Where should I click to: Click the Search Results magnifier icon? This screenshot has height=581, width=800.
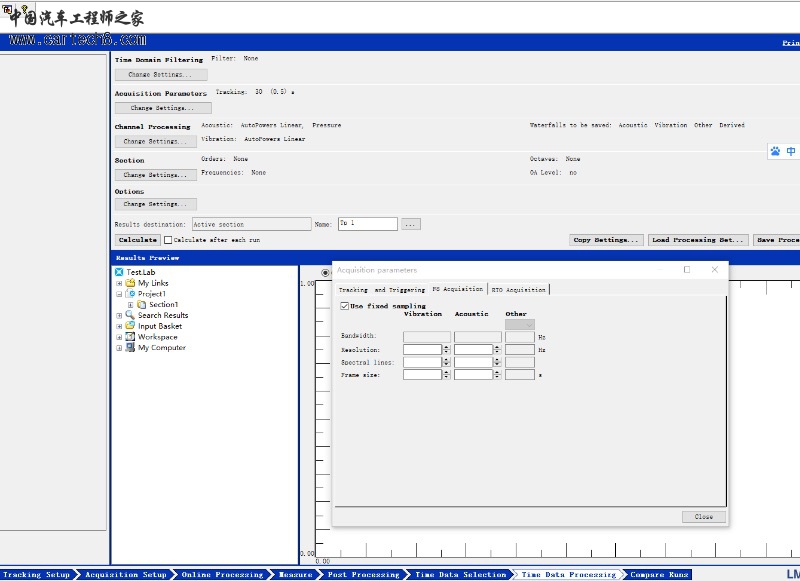coord(130,315)
